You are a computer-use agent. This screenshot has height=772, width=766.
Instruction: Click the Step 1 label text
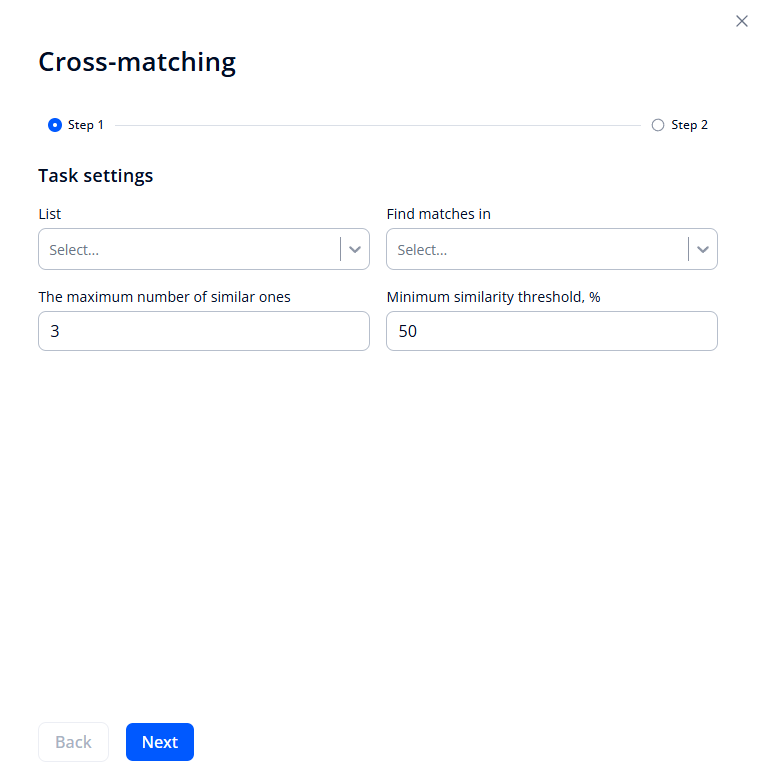click(85, 125)
